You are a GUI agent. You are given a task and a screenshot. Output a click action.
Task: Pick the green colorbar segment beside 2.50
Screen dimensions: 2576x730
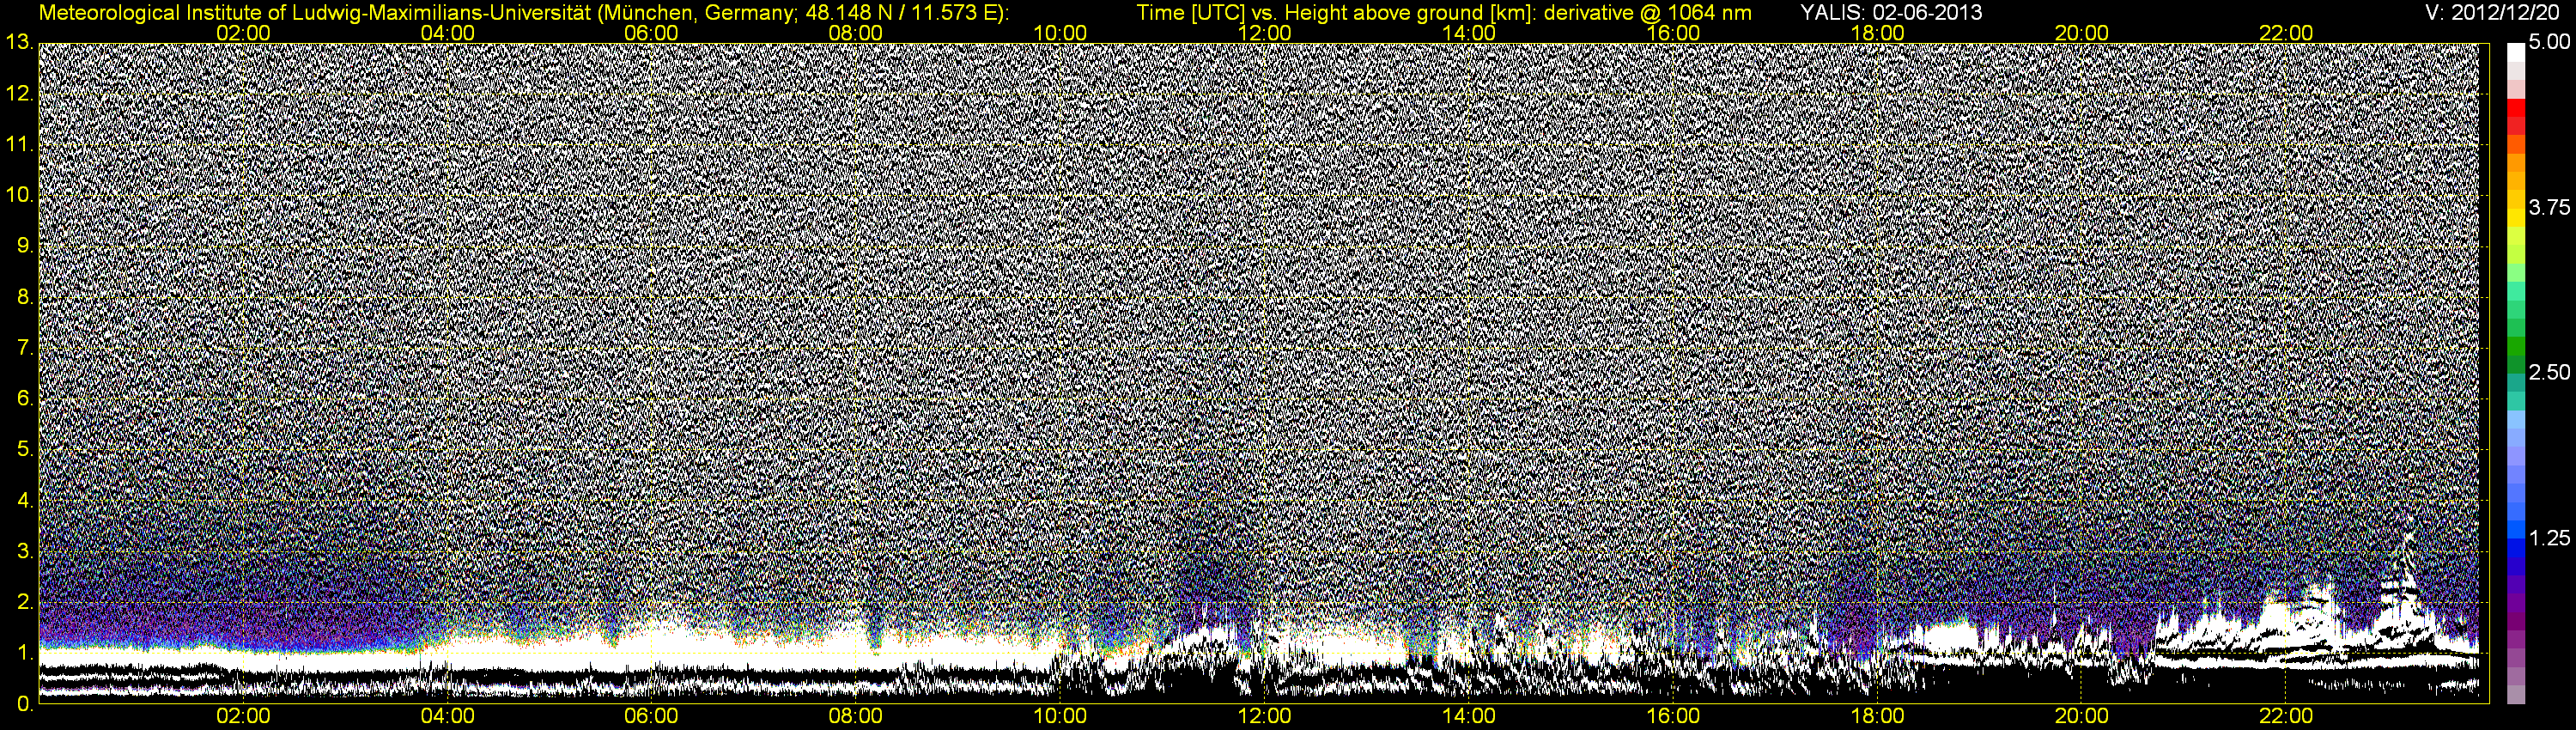point(2516,365)
